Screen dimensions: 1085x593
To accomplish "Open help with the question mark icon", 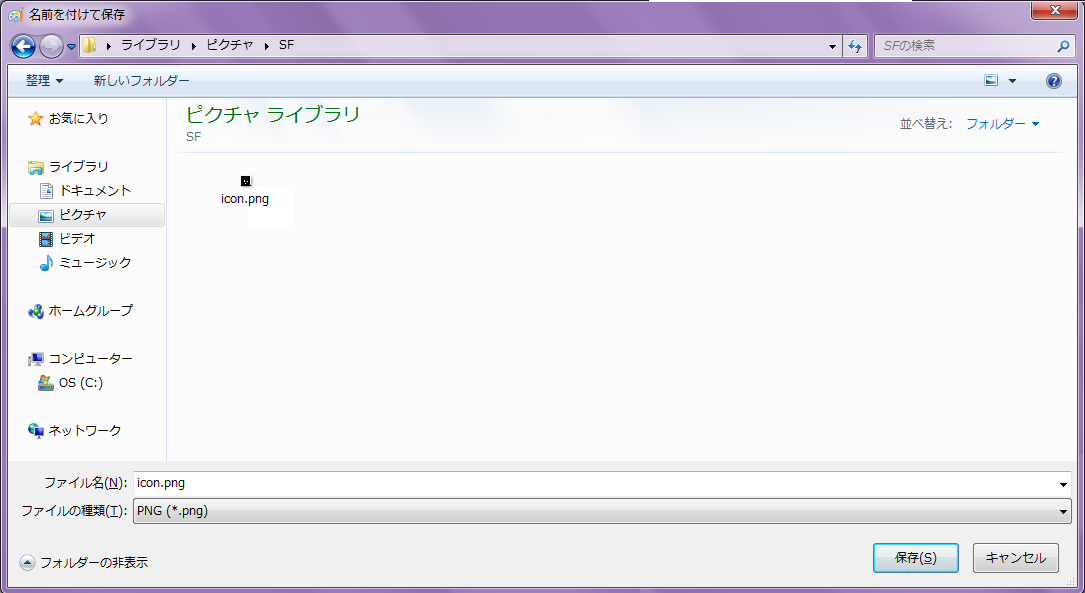I will pos(1053,81).
